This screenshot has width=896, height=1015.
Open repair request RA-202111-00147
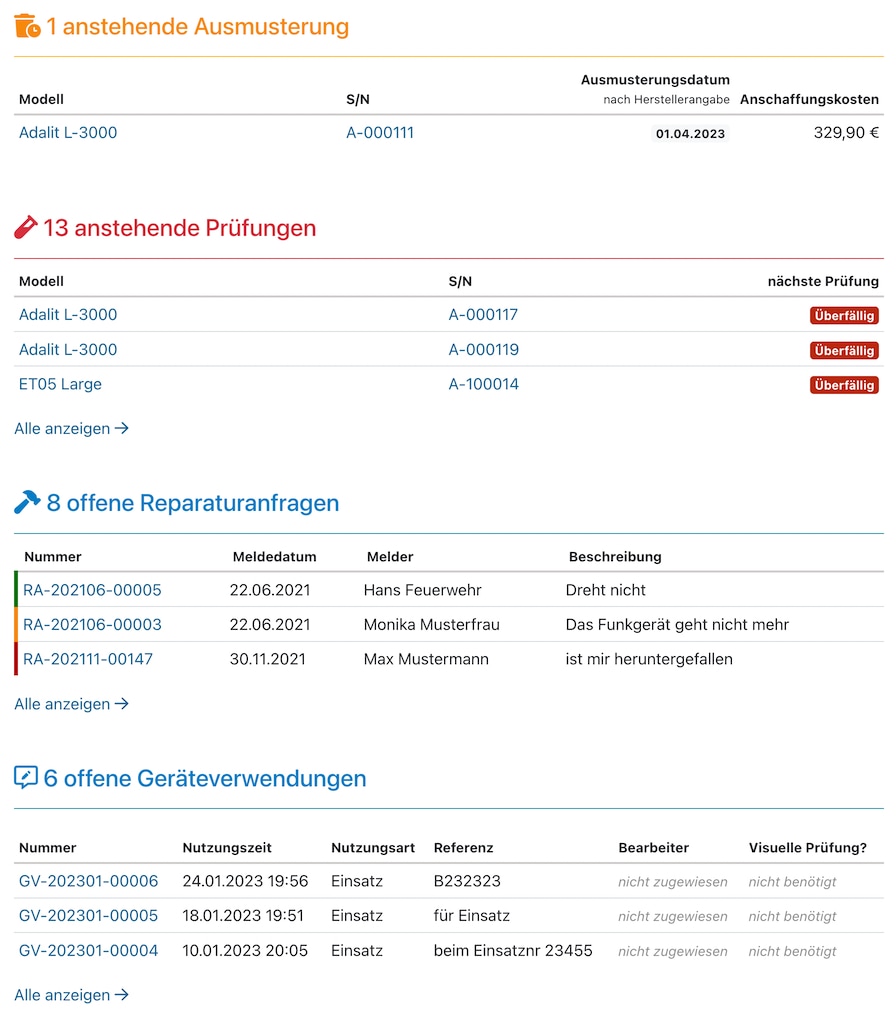coord(88,660)
